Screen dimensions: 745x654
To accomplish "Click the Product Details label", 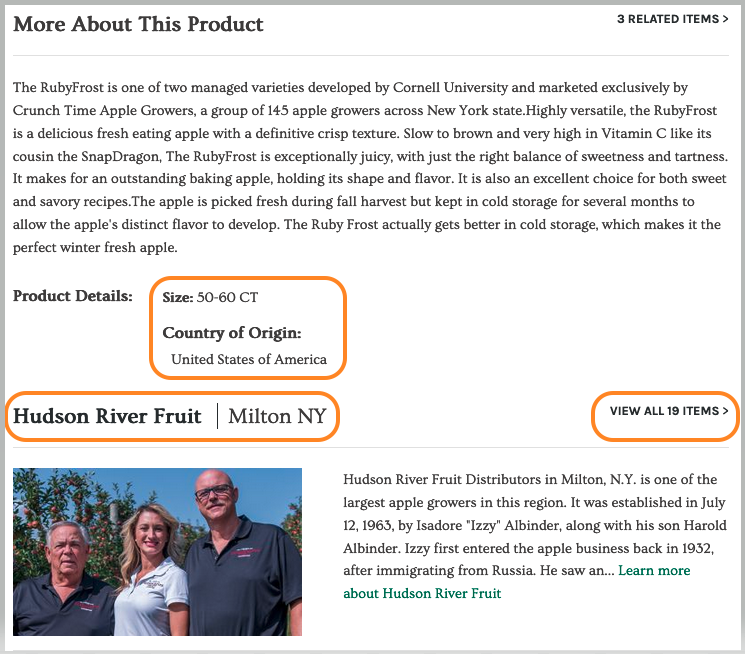I will 73,296.
